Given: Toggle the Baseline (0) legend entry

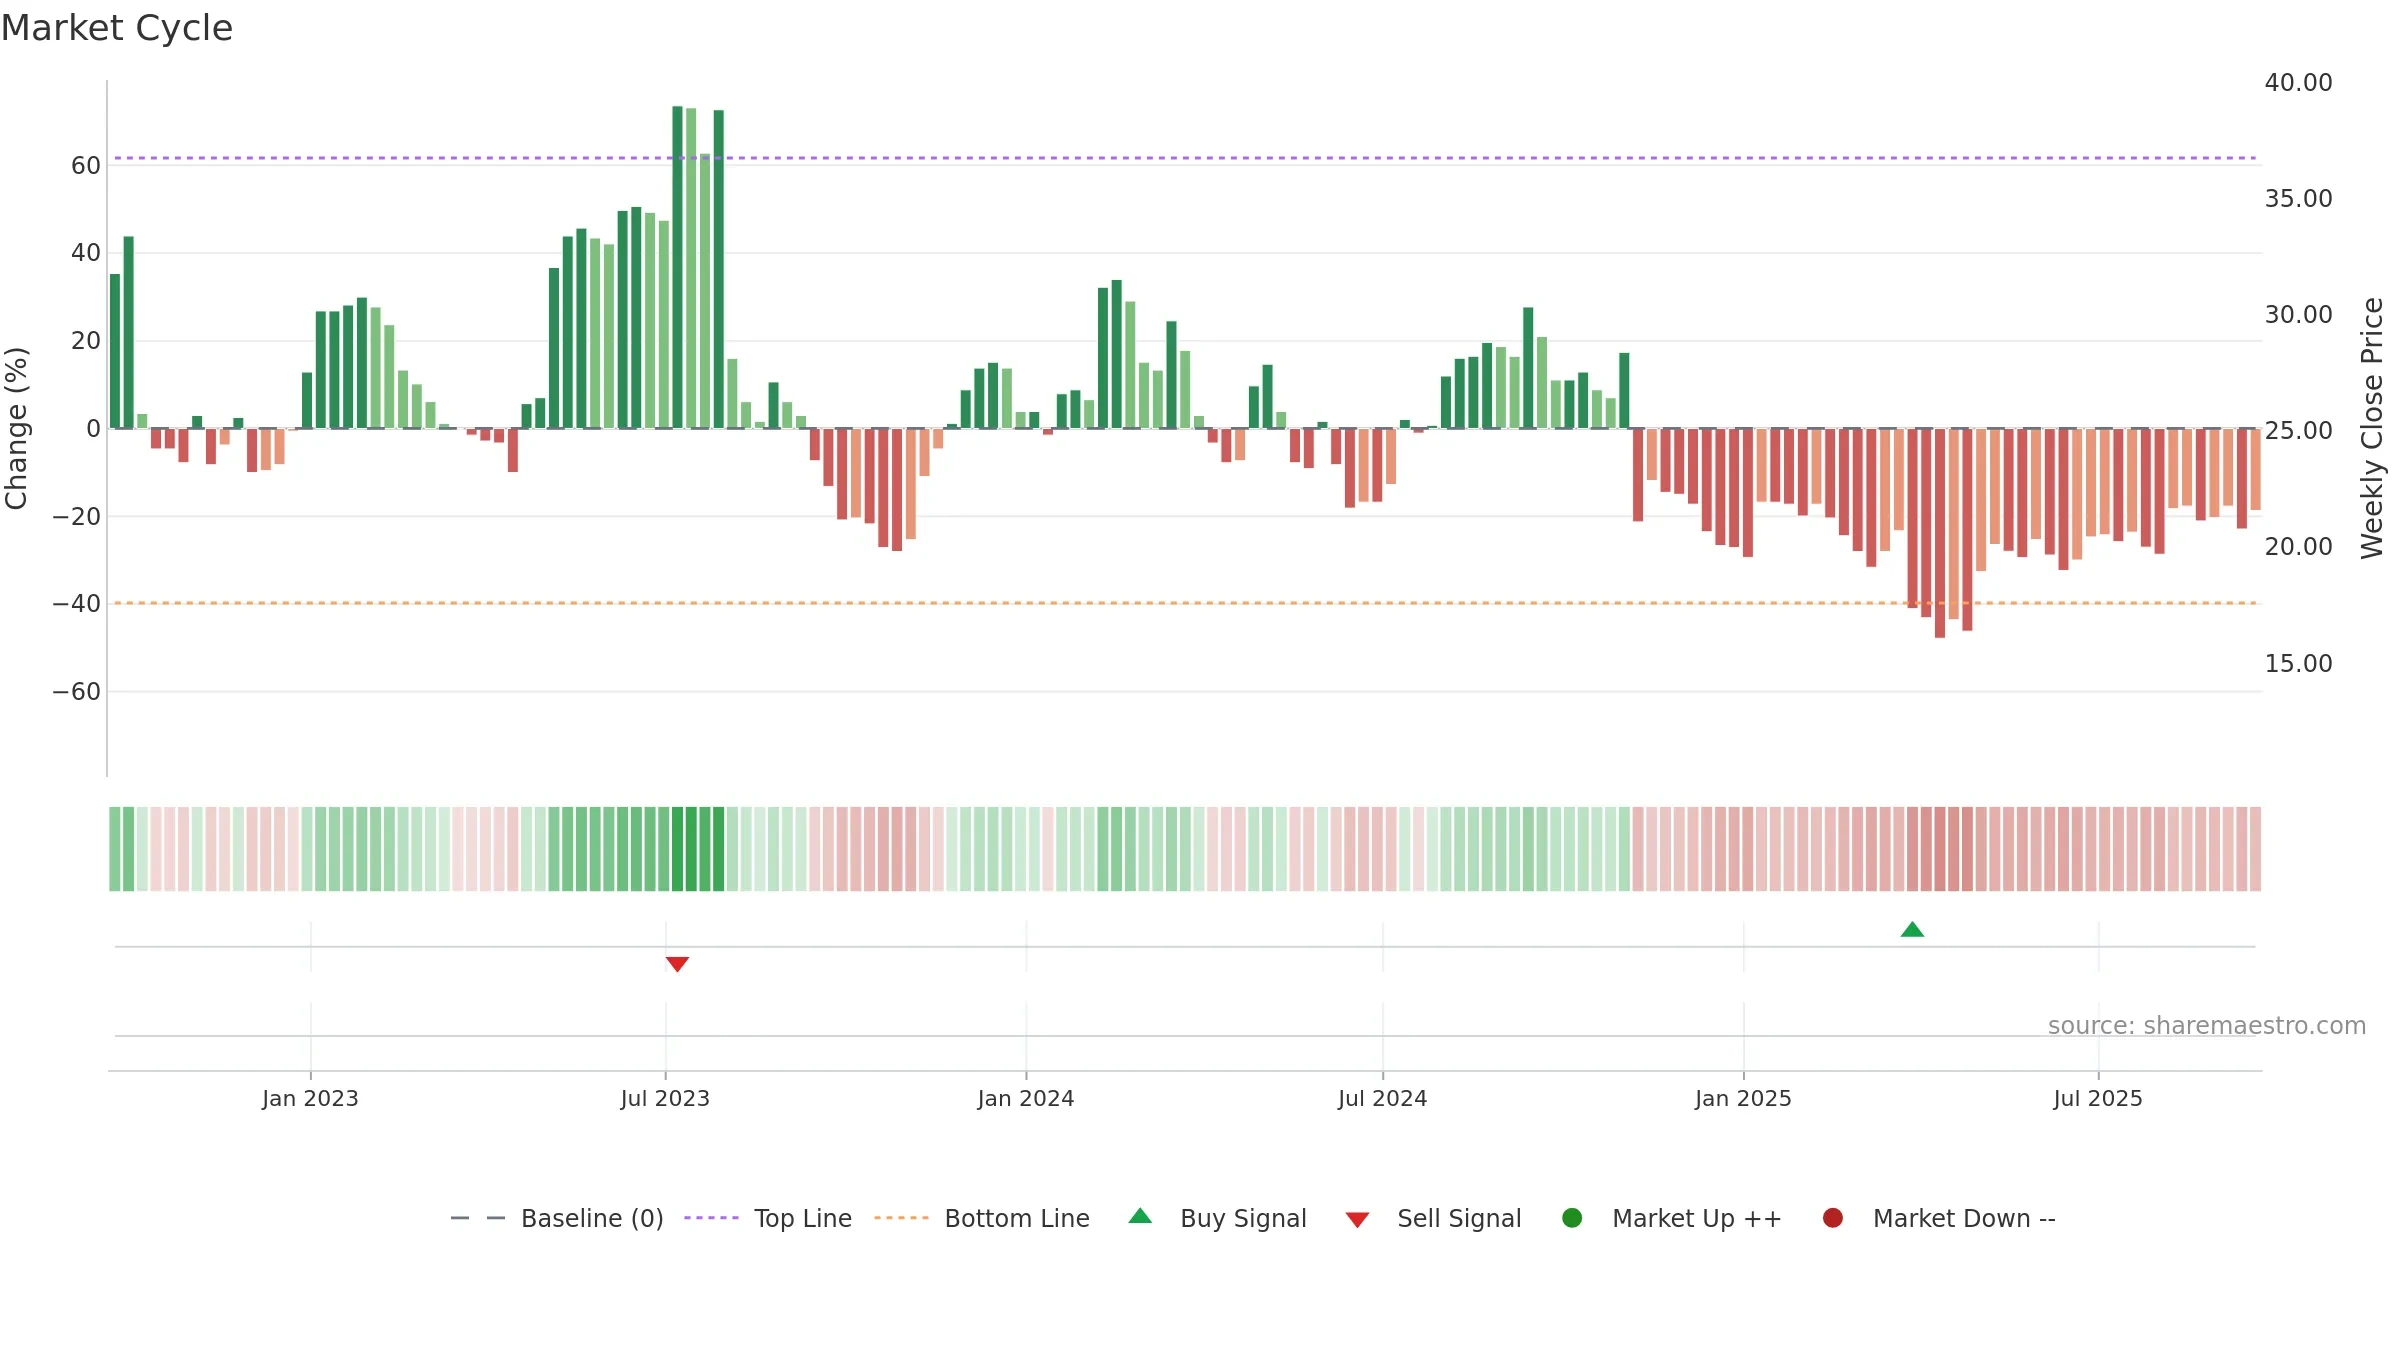Looking at the screenshot, I should 557,1218.
